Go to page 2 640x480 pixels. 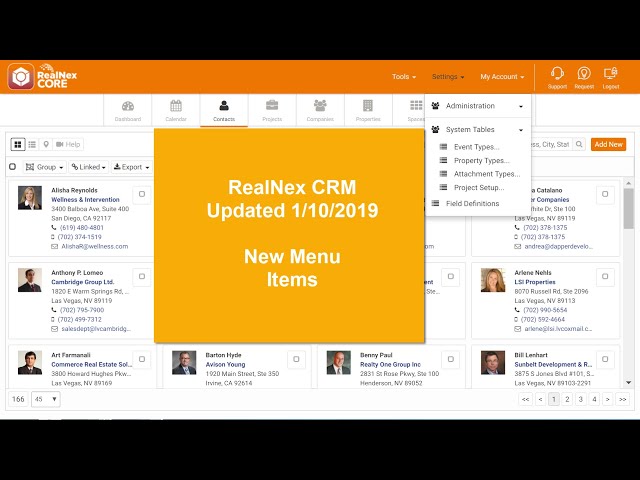coord(567,399)
